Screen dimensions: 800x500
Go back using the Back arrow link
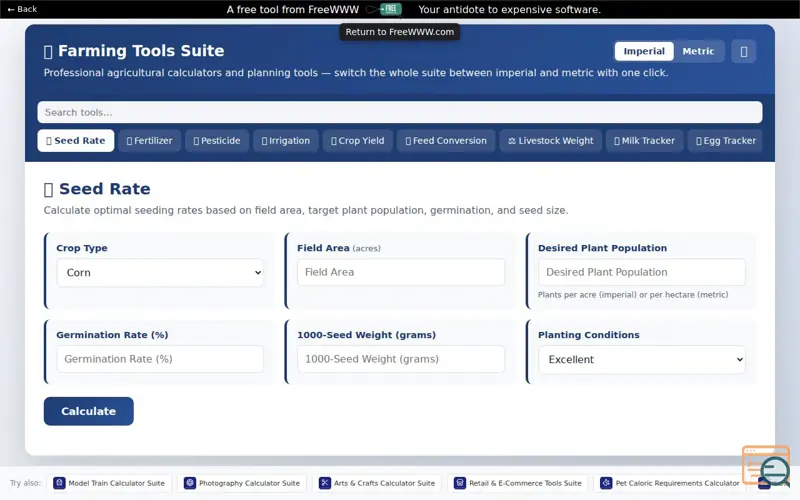[22, 9]
